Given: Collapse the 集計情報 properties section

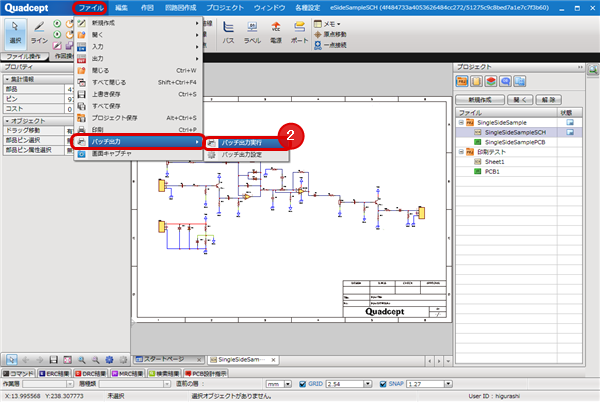Looking at the screenshot, I should (7, 79).
